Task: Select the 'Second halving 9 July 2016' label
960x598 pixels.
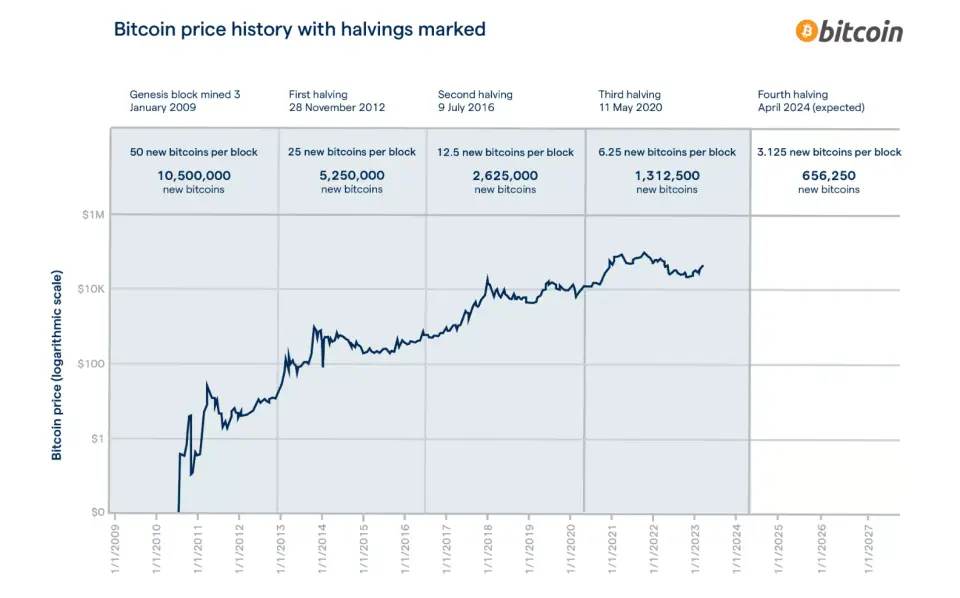Action: click(475, 100)
